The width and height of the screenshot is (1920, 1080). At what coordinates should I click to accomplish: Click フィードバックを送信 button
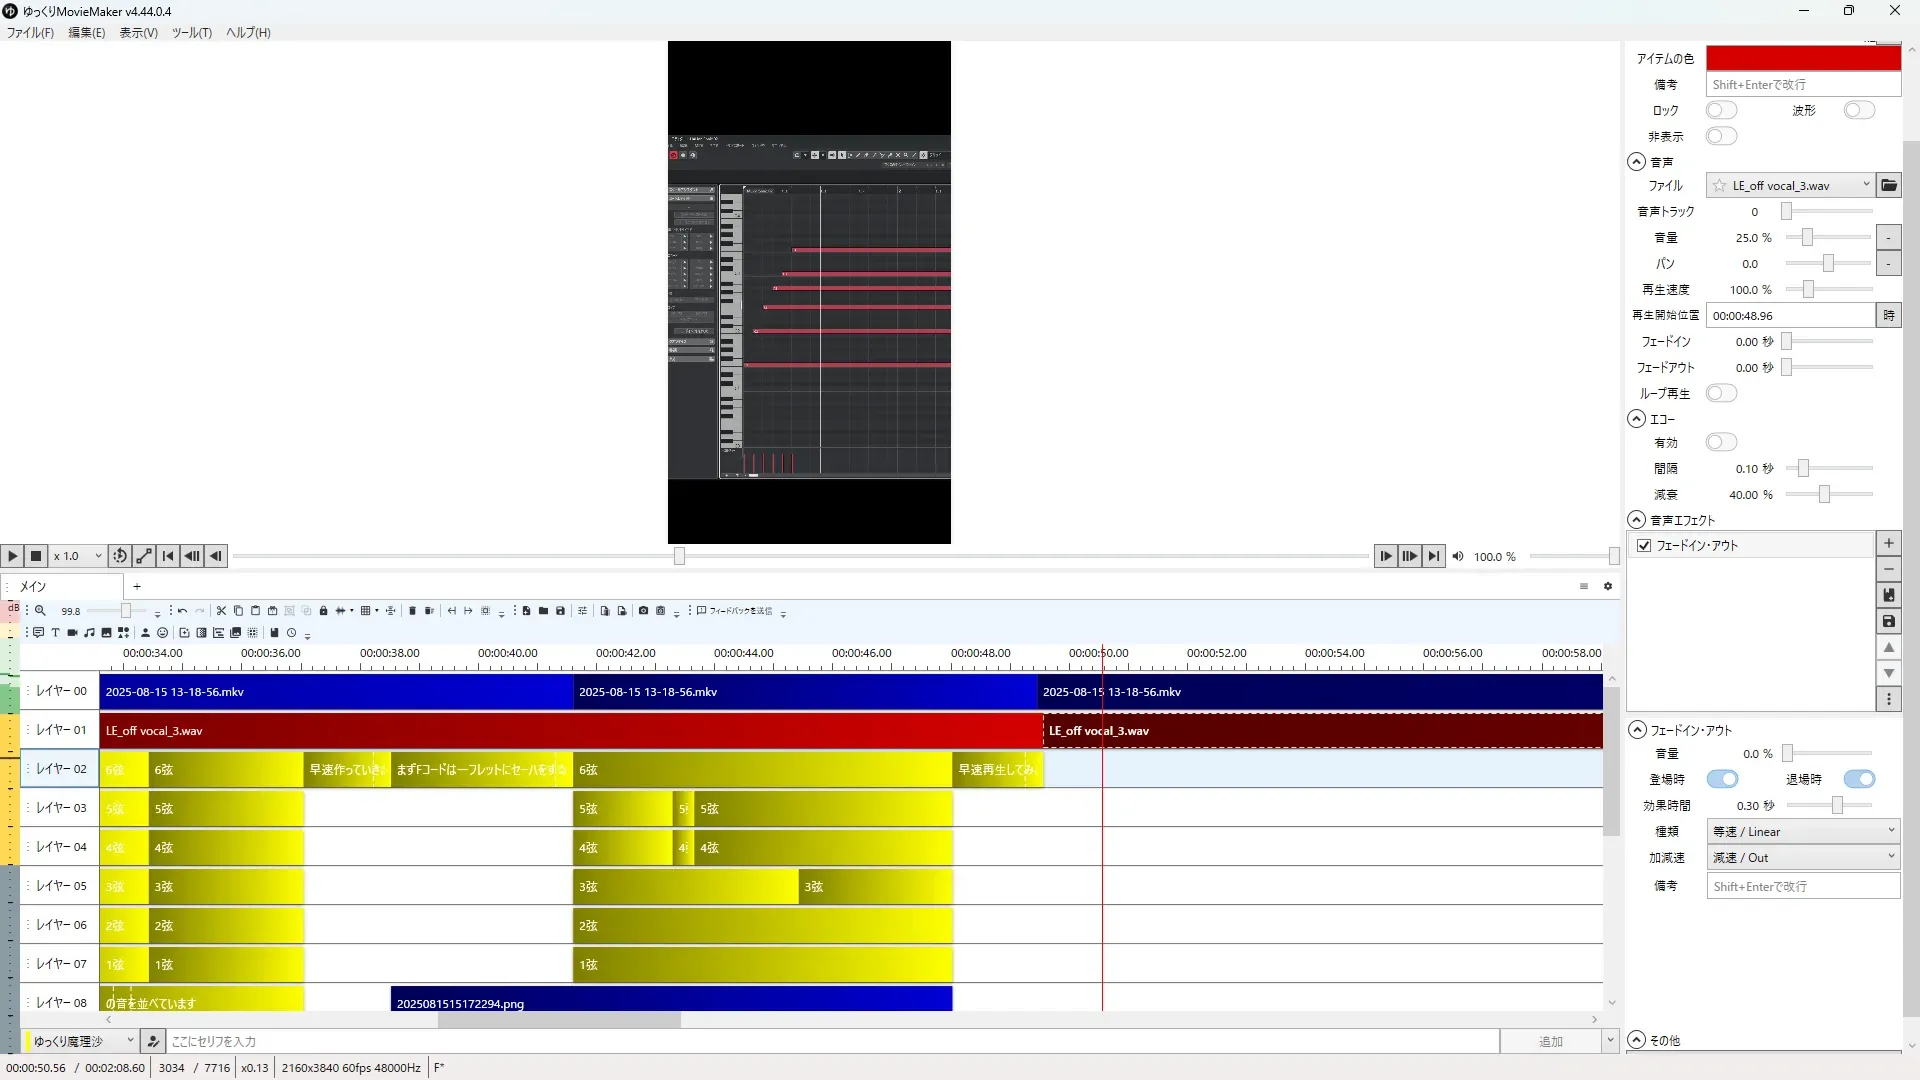(735, 611)
